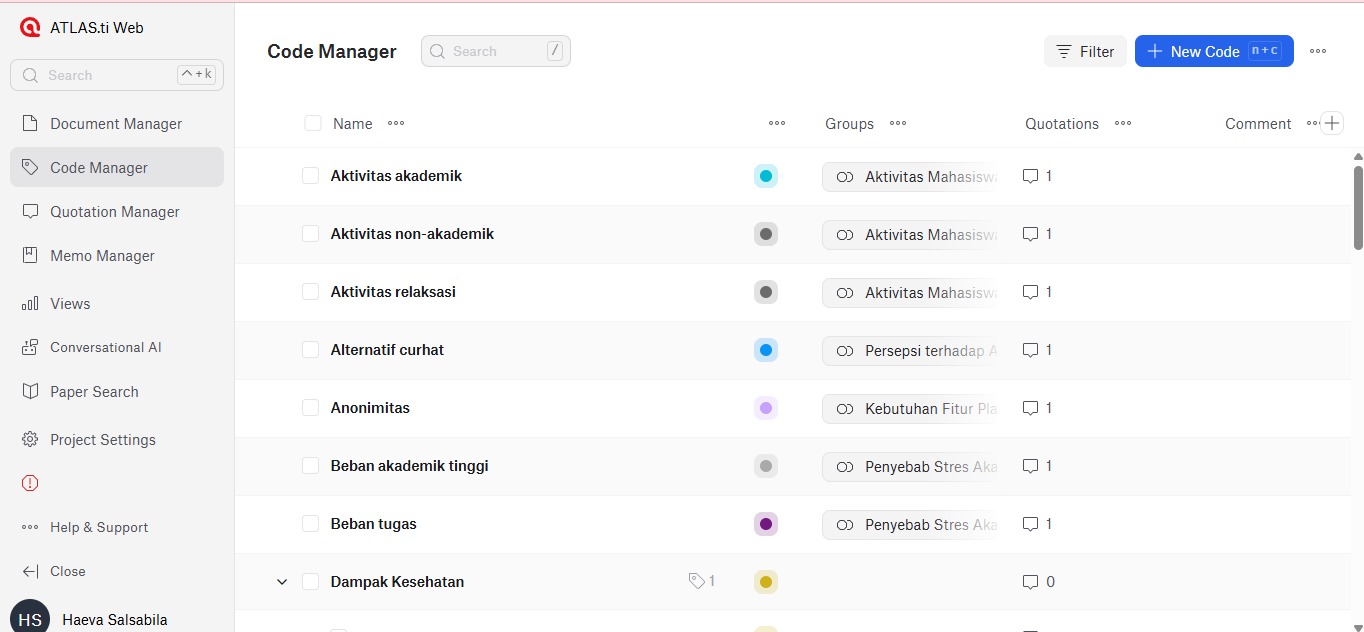Click quotation count icon for Aktivitas relaksasi
This screenshot has width=1364, height=632.
[1031, 292]
